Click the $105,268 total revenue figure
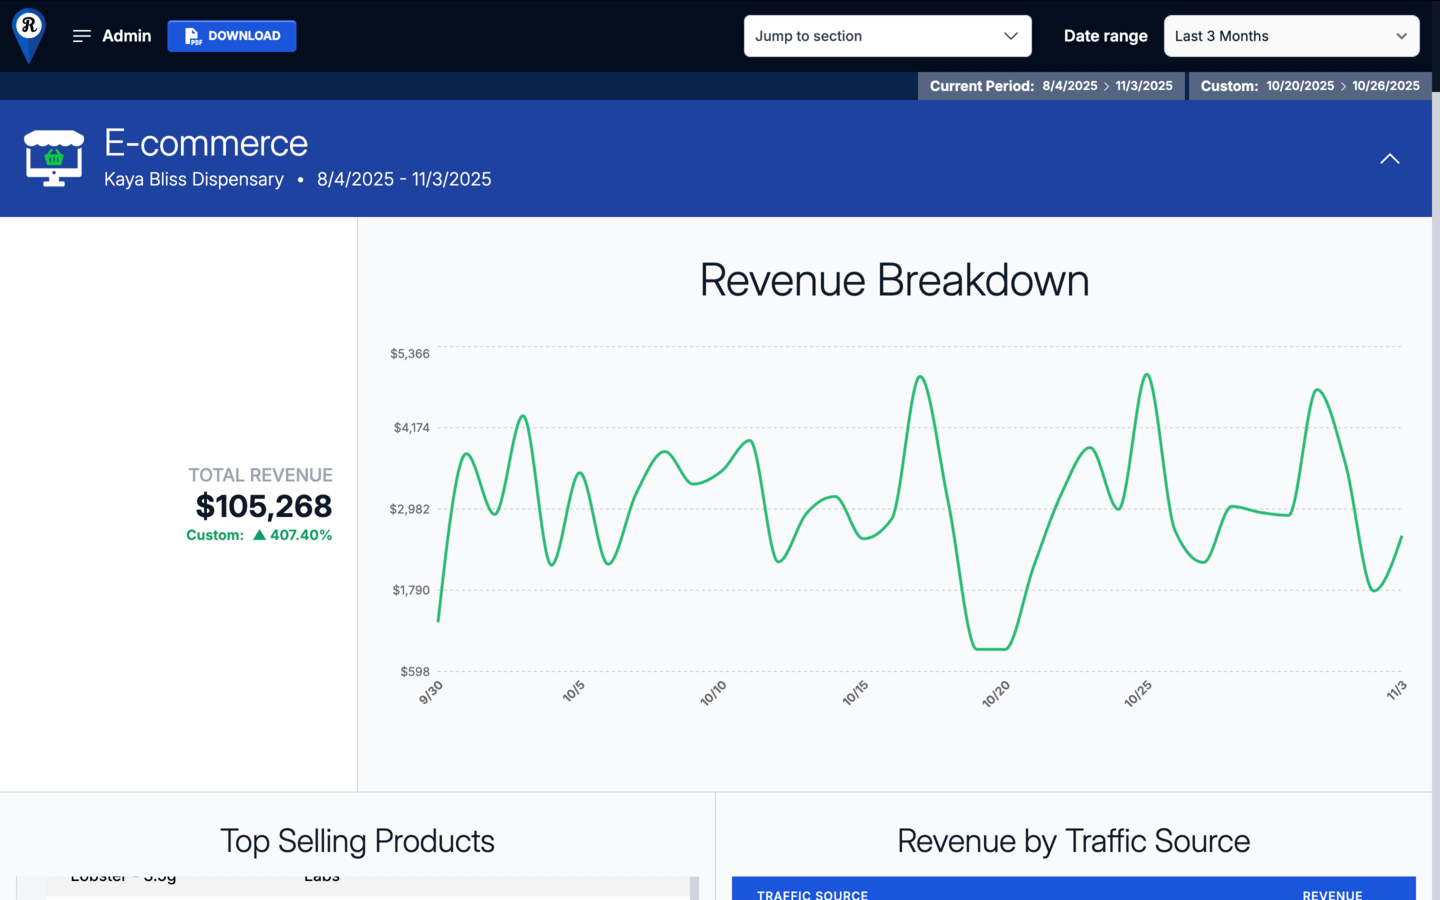Viewport: 1440px width, 900px height. pyautogui.click(x=263, y=506)
